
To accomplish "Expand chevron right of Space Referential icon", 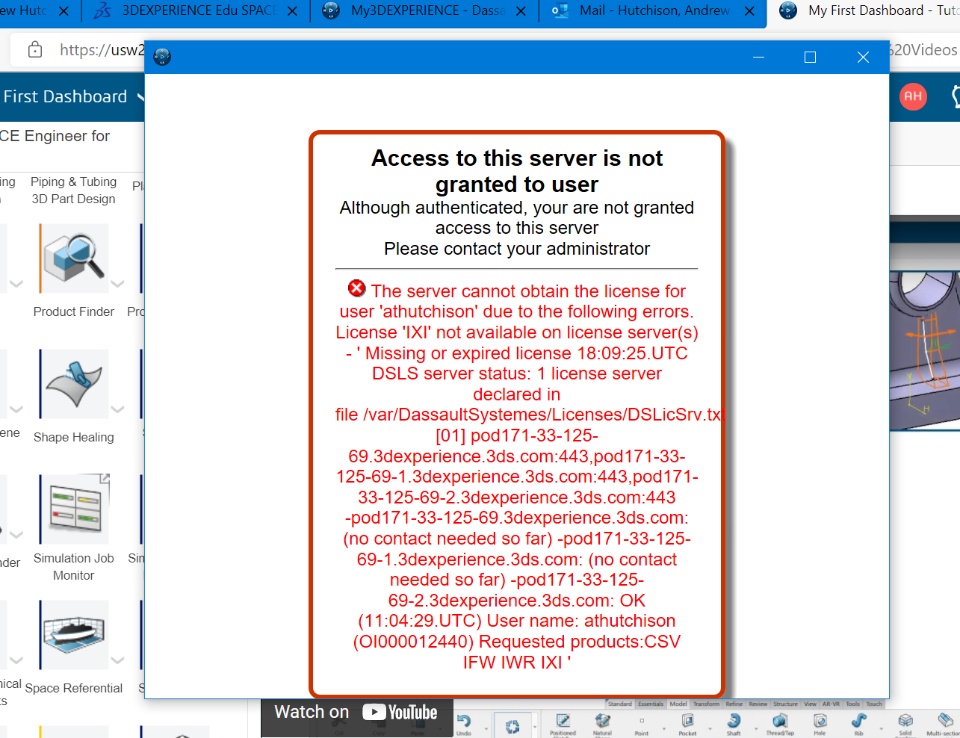I will pos(118,660).
